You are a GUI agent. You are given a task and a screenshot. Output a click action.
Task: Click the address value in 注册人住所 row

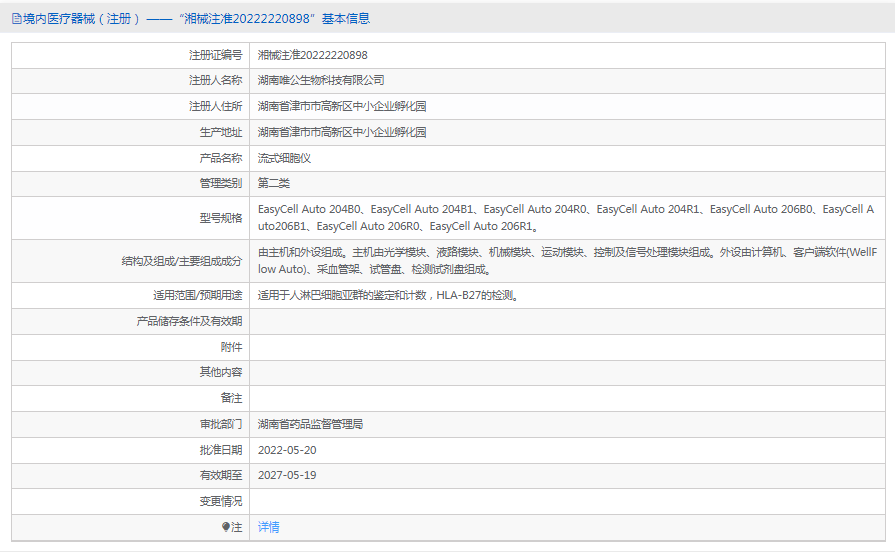342,106
